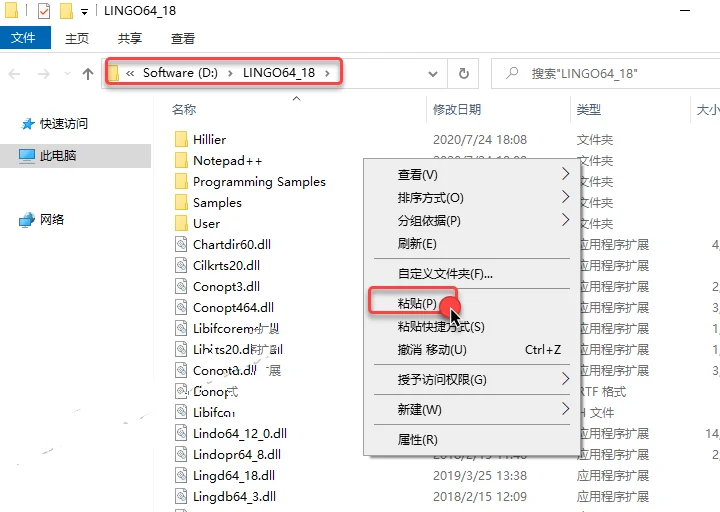Open the 授予访问权限(G) context submenu
Image resolution: width=720 pixels, height=512 pixels.
[472, 380]
